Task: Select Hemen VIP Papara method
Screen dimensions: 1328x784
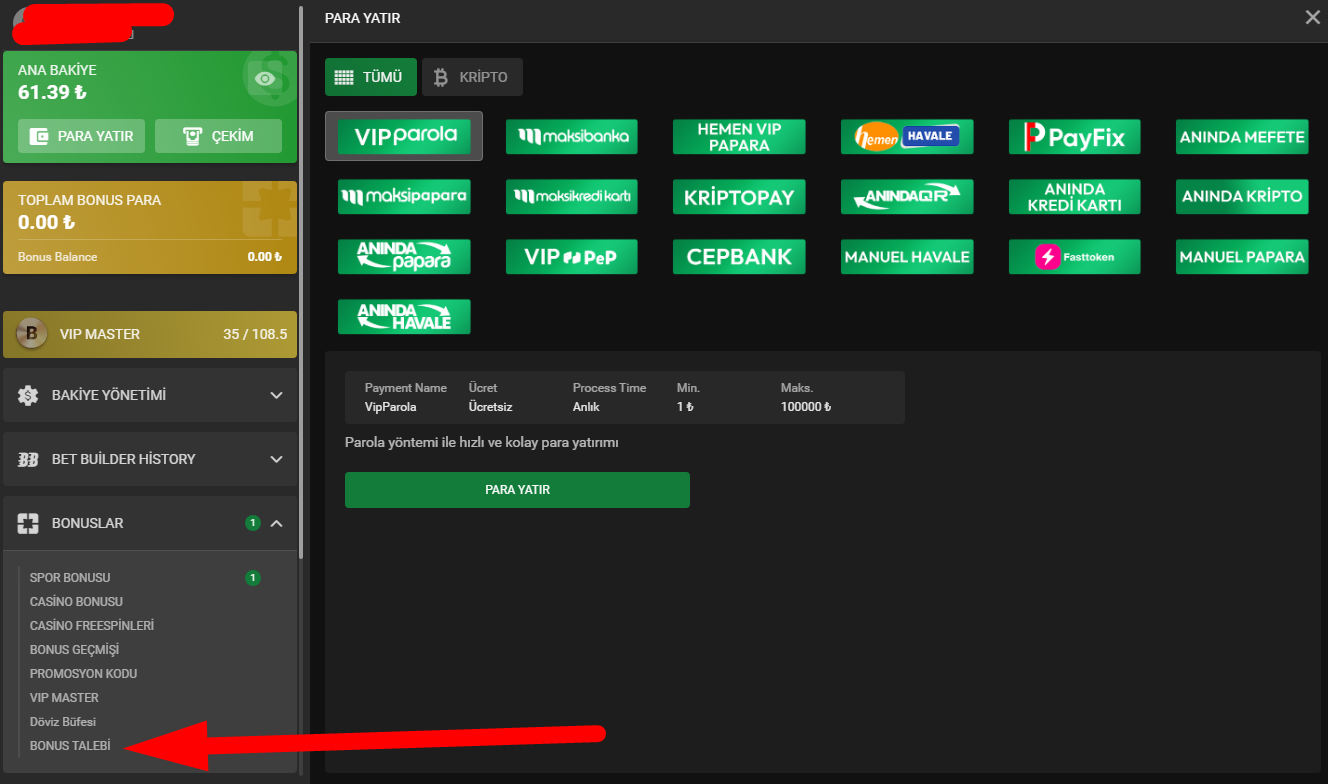Action: click(x=739, y=137)
